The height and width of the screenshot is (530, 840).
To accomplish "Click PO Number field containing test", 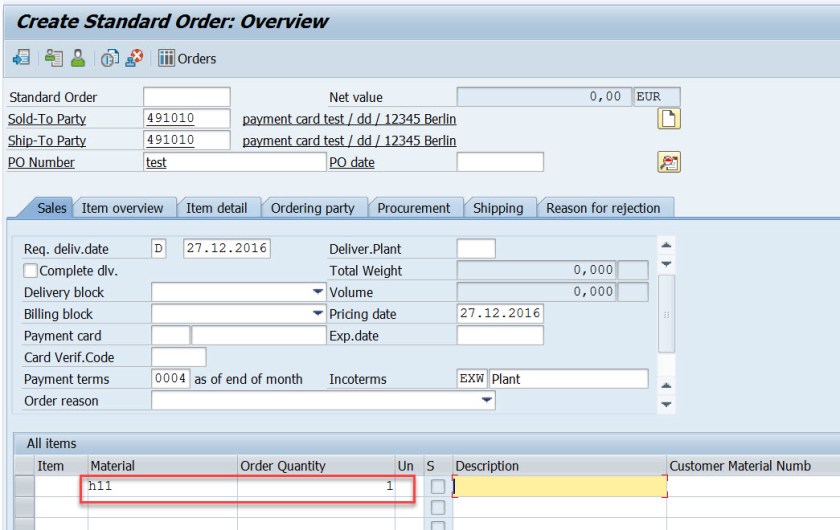I will [235, 162].
